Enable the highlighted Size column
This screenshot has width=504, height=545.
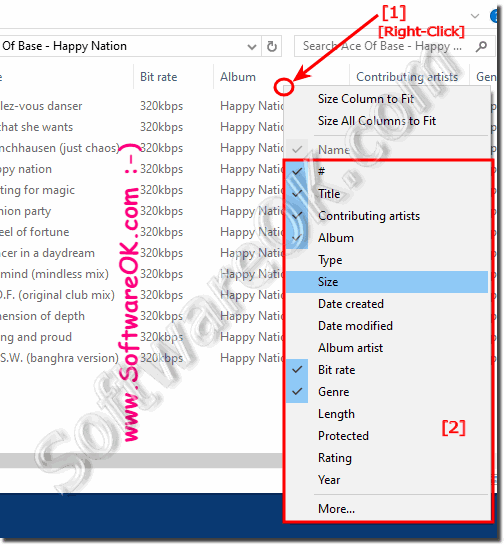point(387,282)
